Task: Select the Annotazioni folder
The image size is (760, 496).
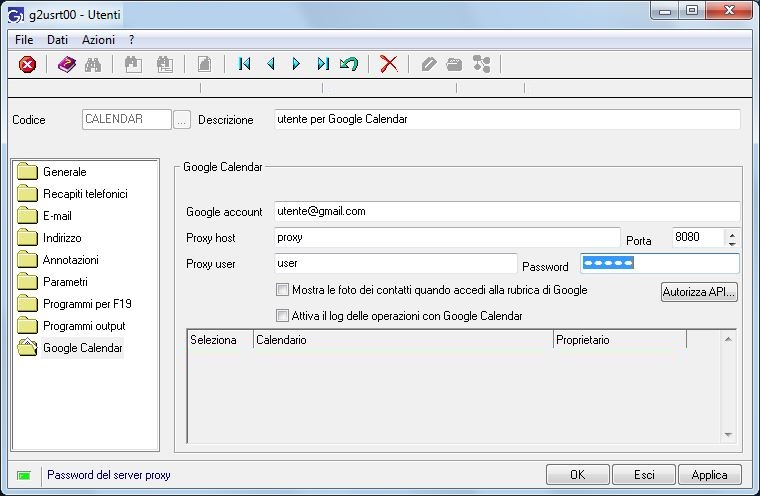Action: 58,260
